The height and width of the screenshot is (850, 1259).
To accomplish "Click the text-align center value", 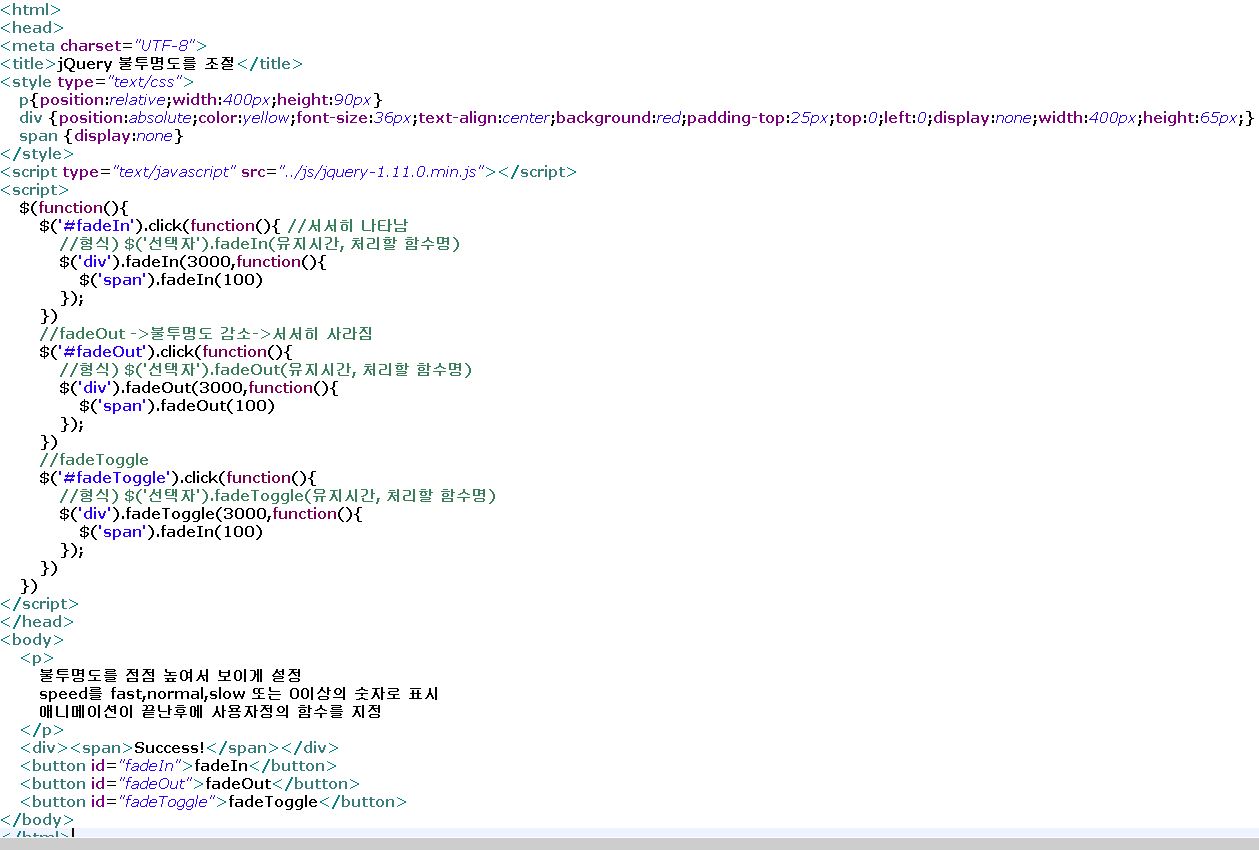I will pyautogui.click(x=484, y=117).
